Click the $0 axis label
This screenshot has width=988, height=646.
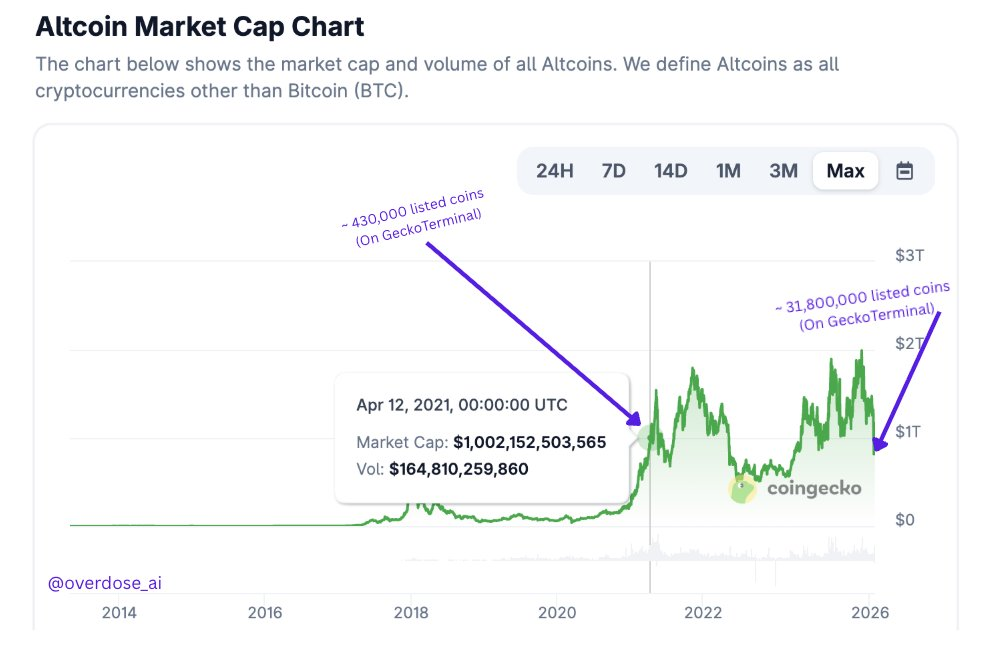tap(907, 519)
